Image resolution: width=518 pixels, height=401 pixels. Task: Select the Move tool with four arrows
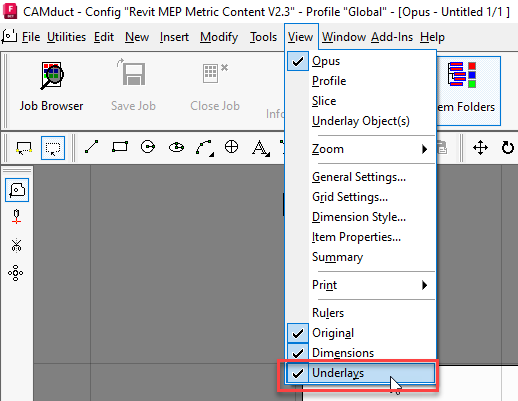coord(480,148)
